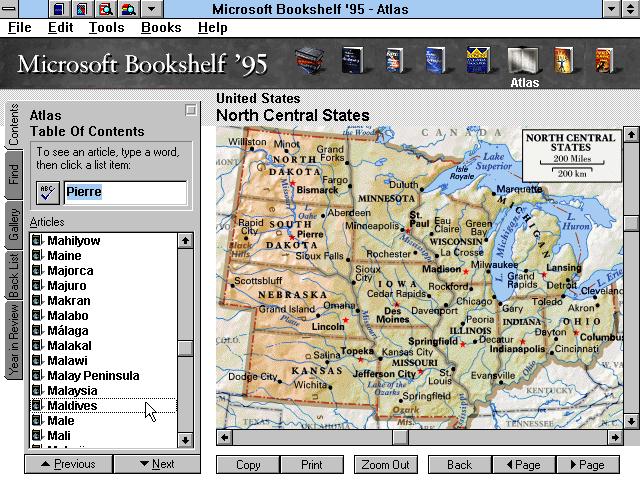Viewport: 640px width, 480px height.
Task: Click the Previous button
Action: click(69, 464)
